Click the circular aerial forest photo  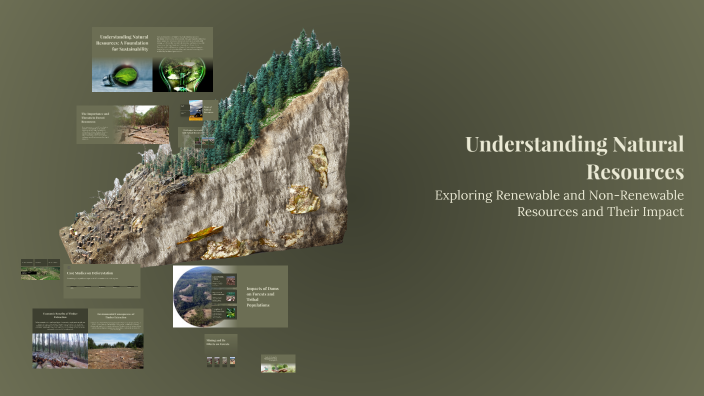click(x=198, y=296)
